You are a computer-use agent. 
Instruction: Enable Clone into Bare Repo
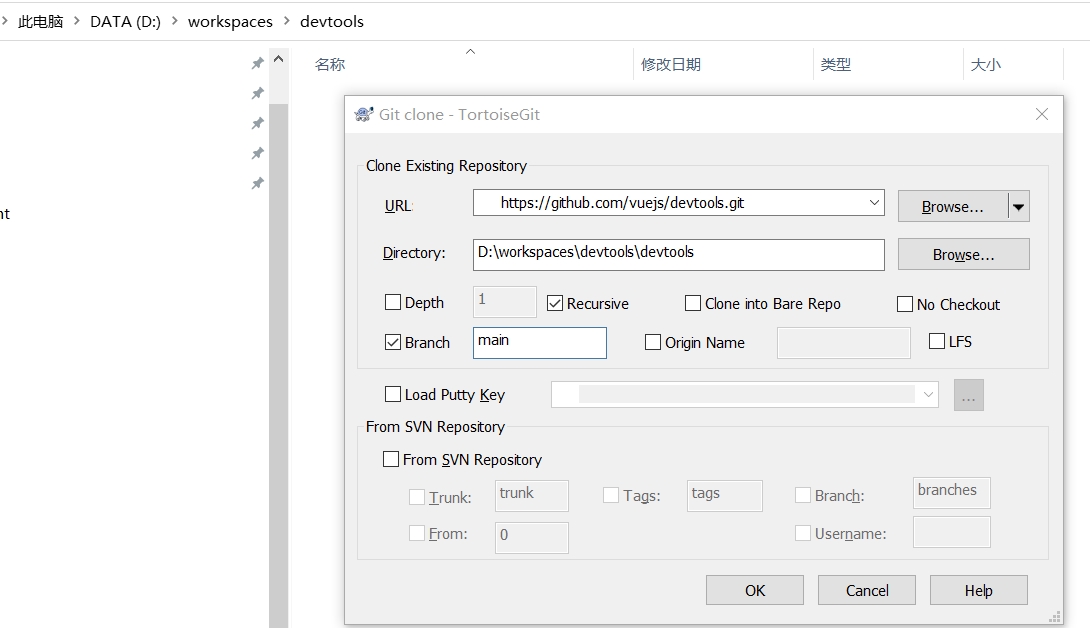point(693,303)
